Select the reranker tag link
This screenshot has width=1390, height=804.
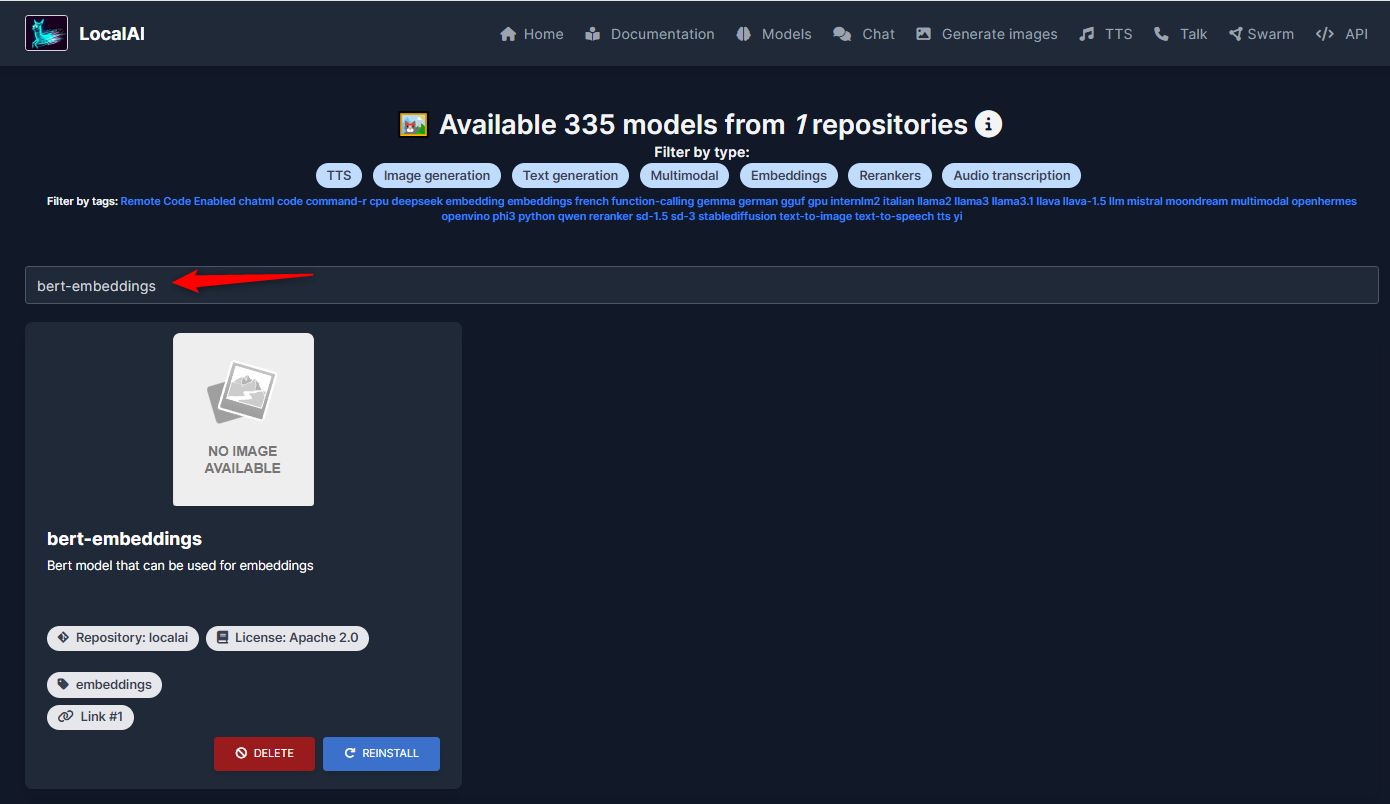(611, 216)
